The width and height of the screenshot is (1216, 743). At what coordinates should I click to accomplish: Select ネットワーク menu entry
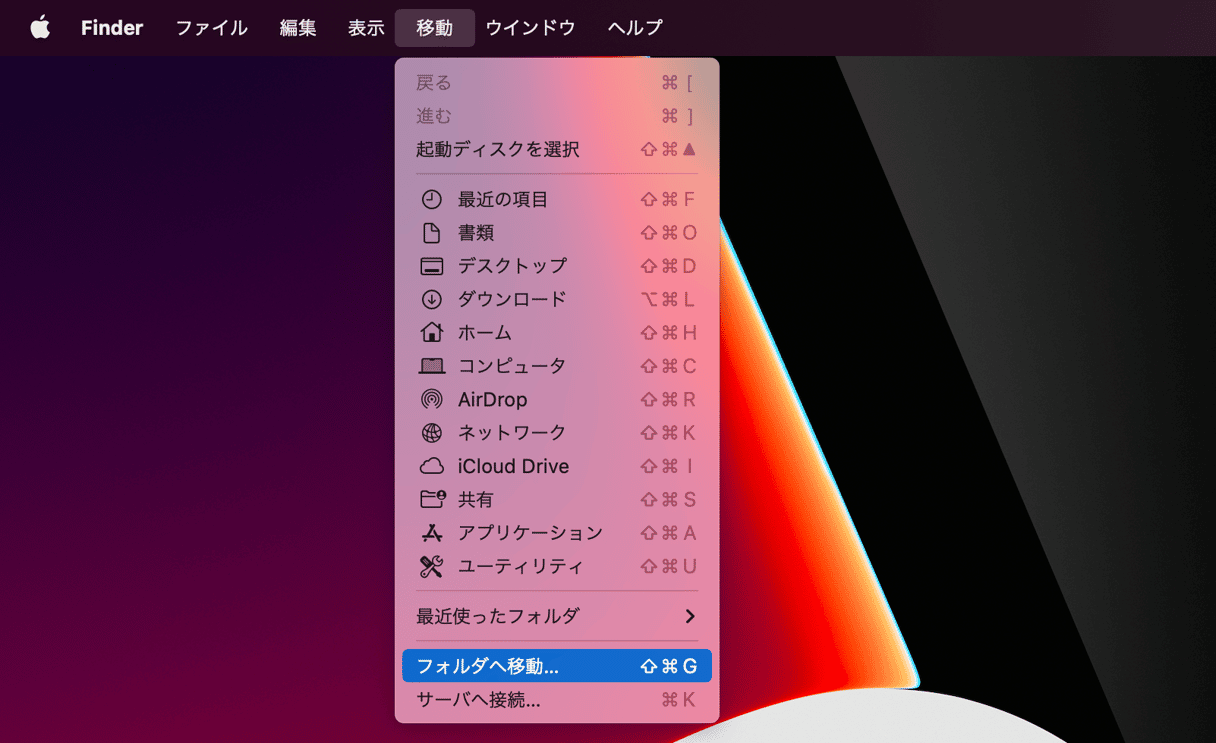557,433
